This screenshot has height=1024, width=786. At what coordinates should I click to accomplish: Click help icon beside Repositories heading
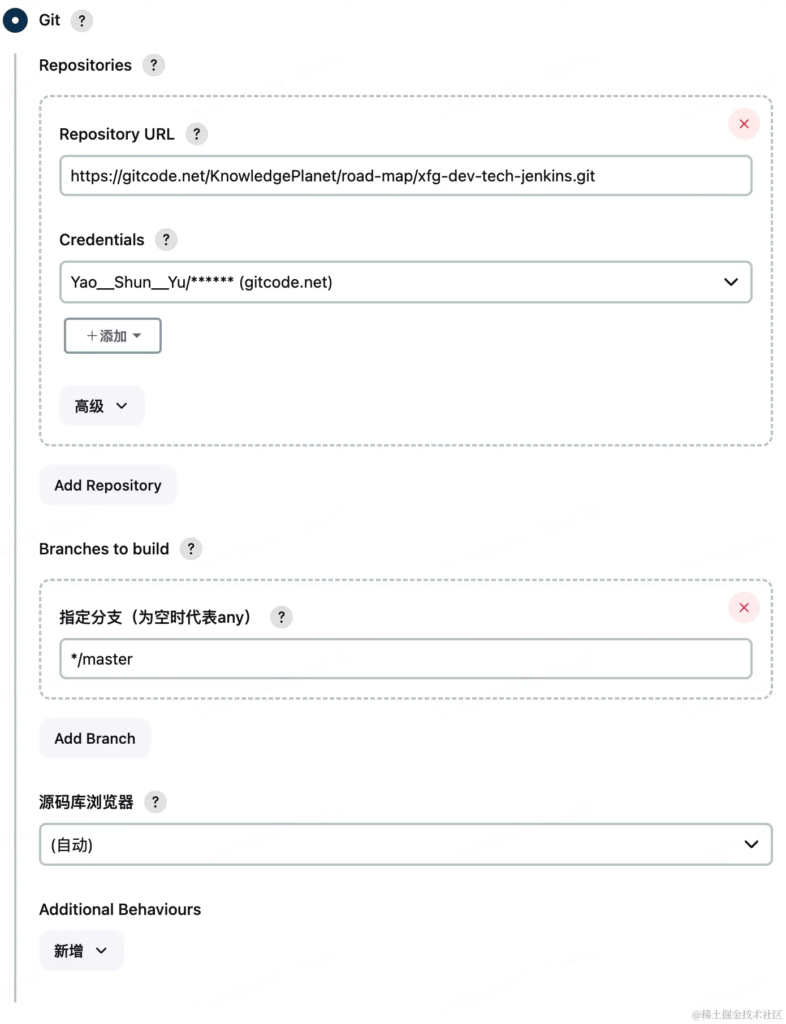coord(153,66)
